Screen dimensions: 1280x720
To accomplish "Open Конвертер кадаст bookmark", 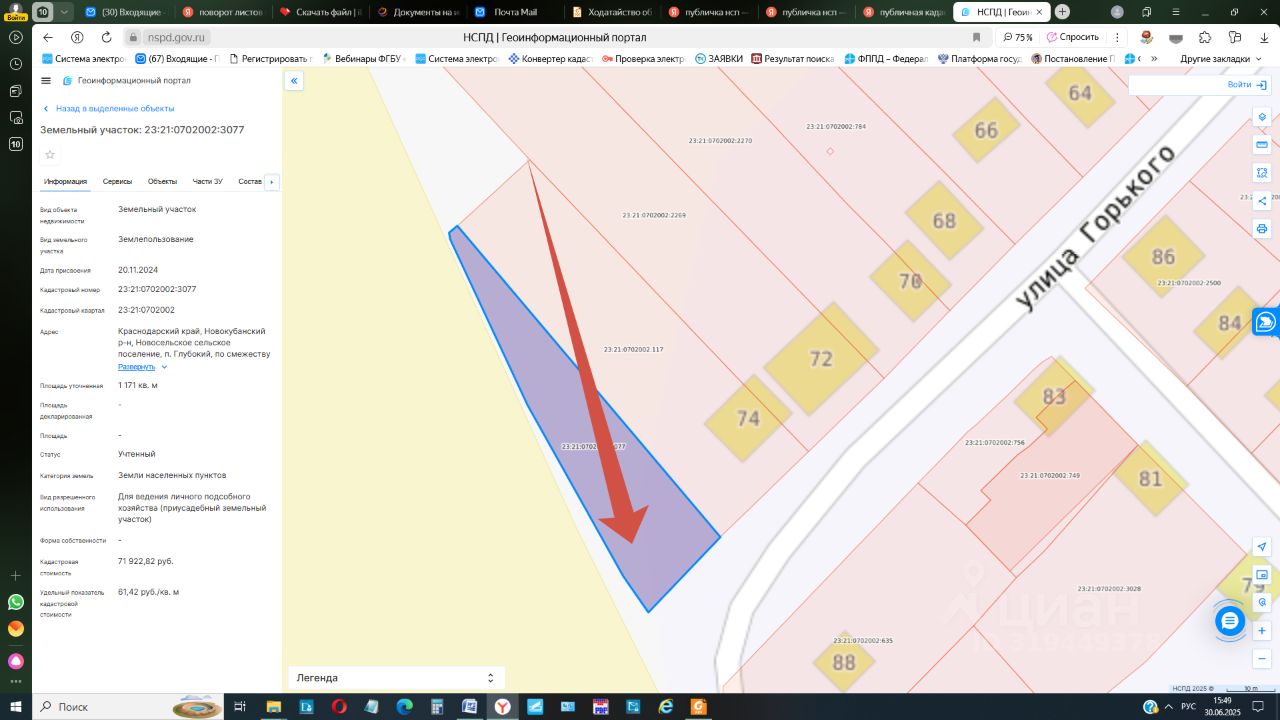I will click(x=551, y=59).
